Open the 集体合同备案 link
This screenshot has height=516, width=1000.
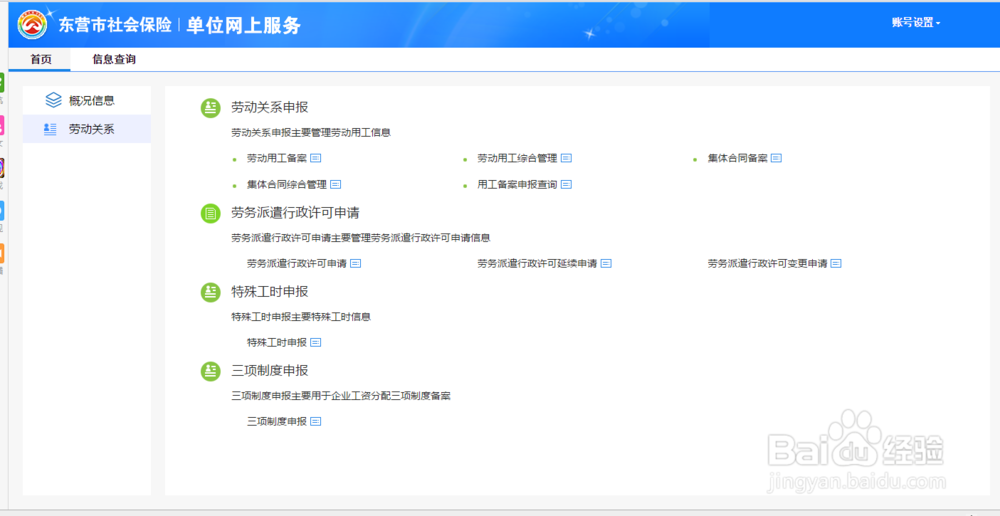[737, 158]
